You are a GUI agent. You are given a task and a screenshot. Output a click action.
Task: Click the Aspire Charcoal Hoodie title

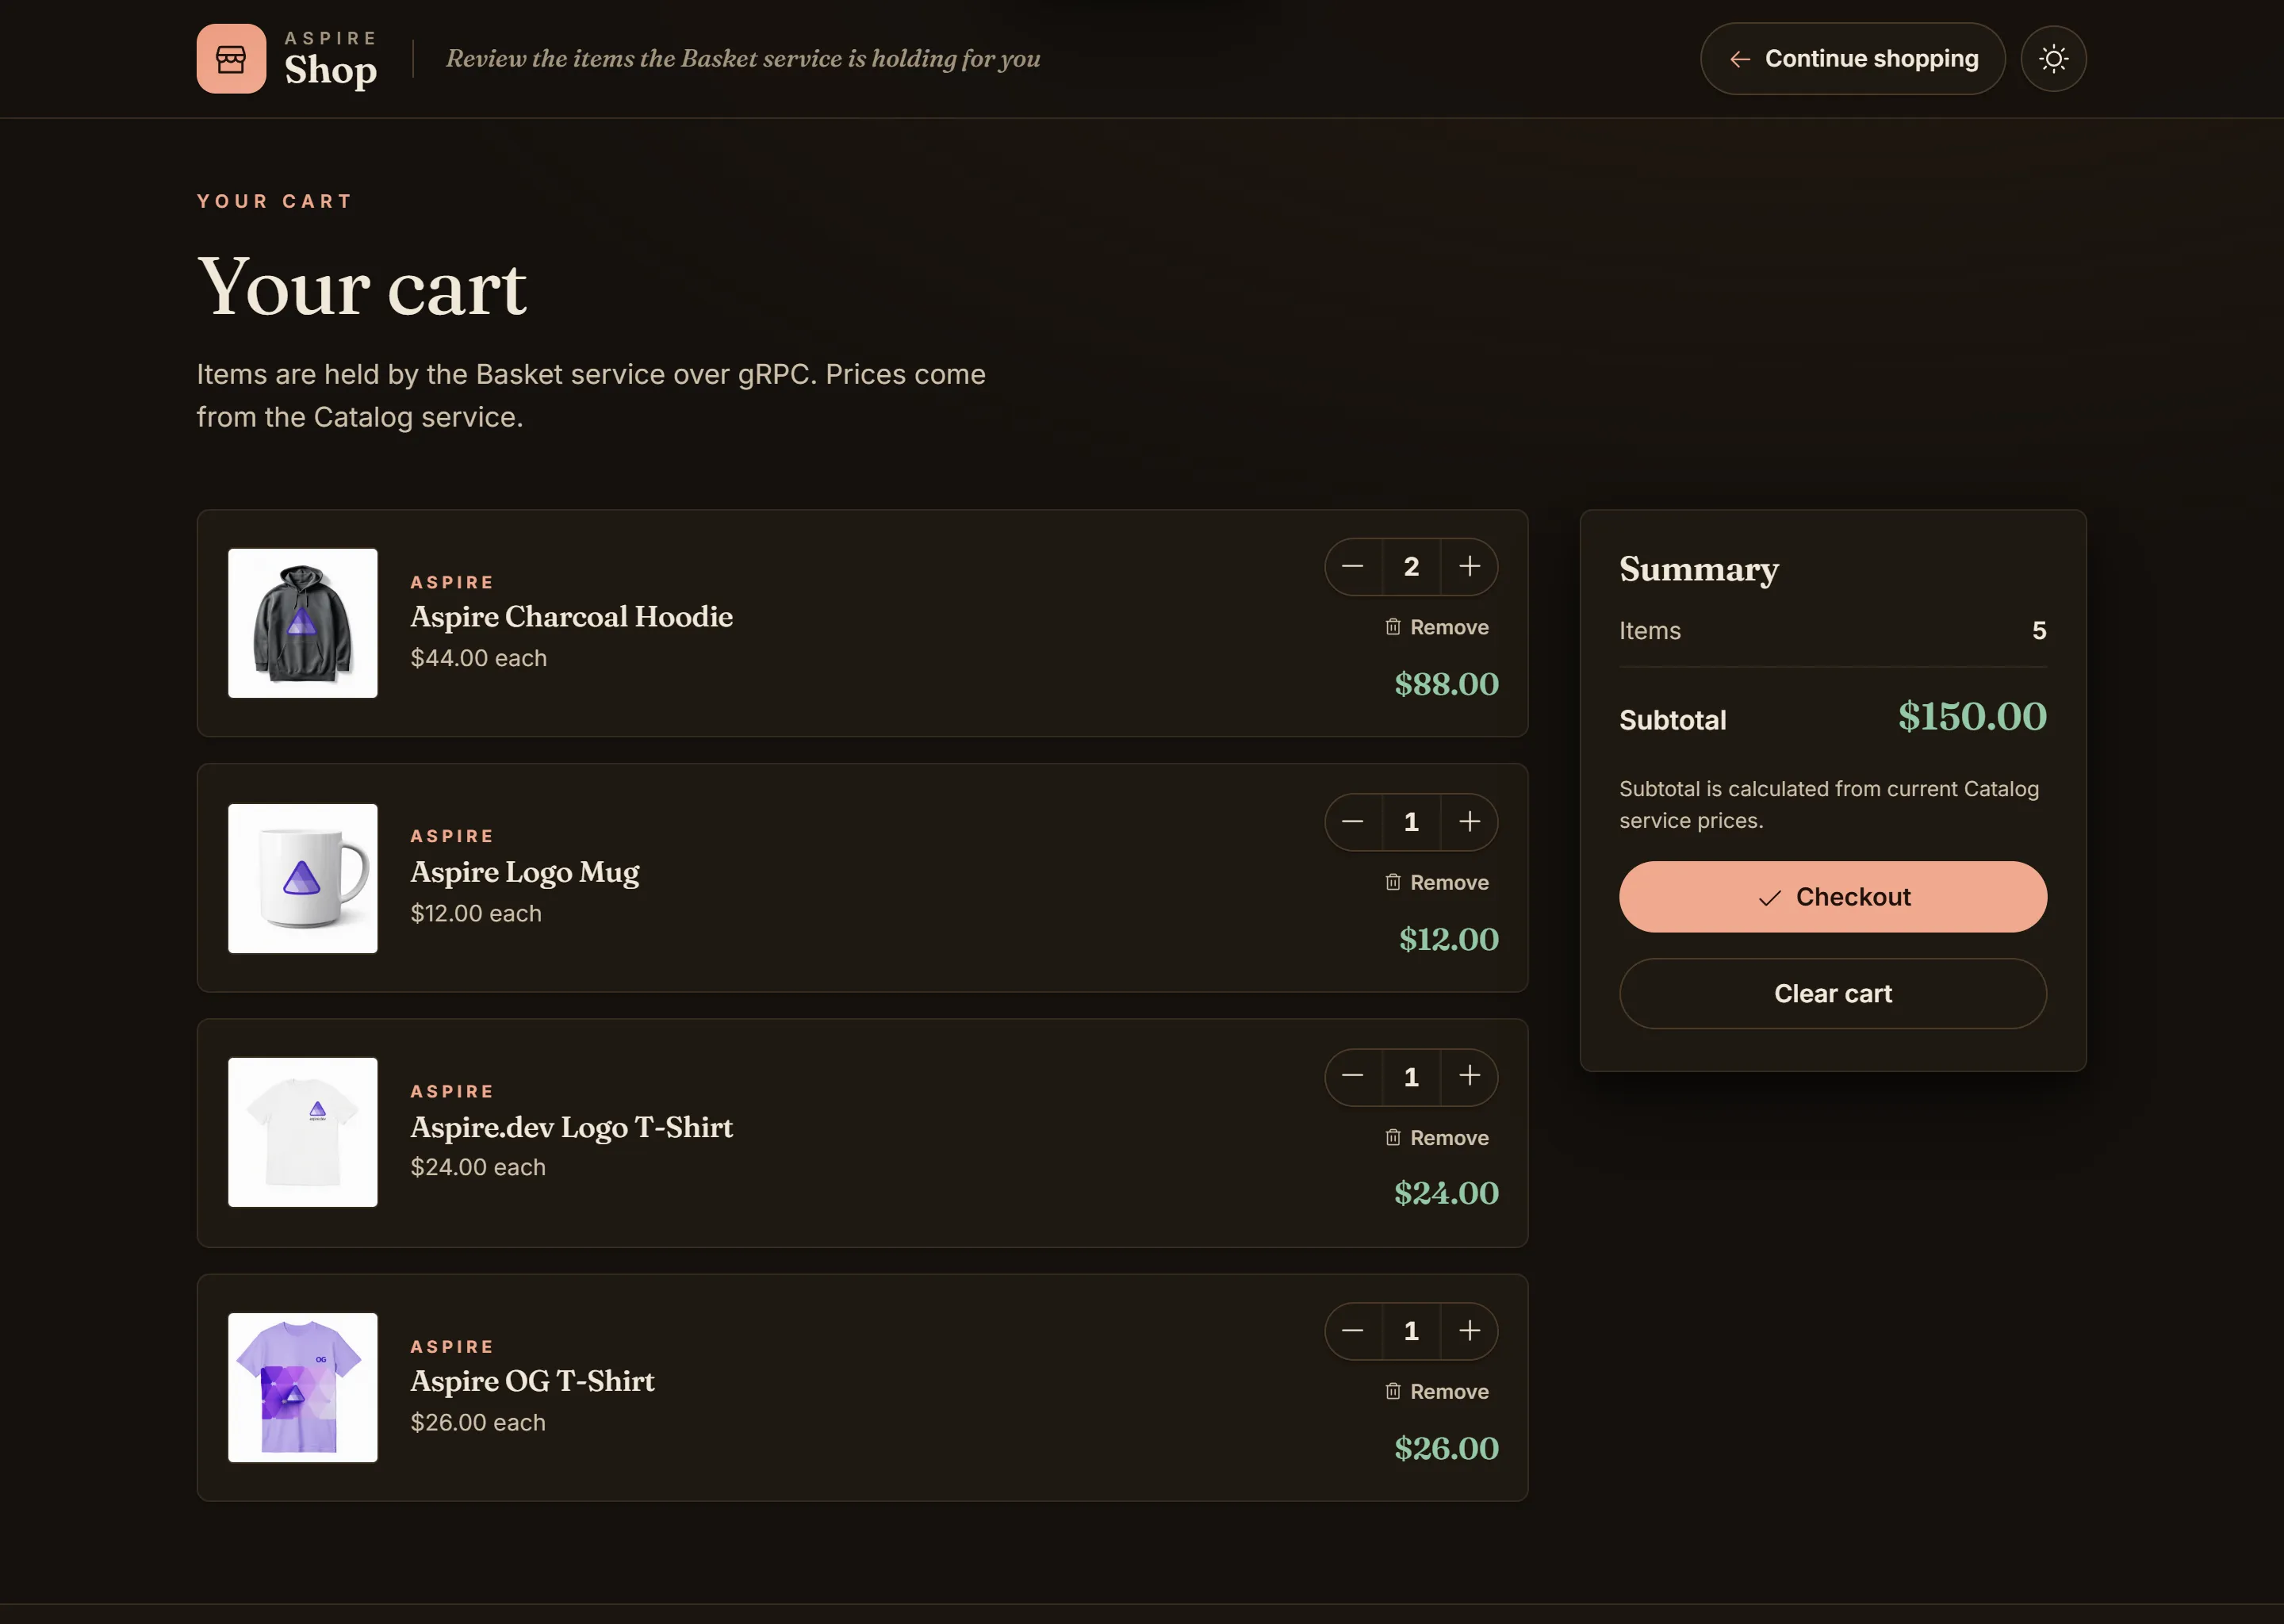(x=571, y=617)
